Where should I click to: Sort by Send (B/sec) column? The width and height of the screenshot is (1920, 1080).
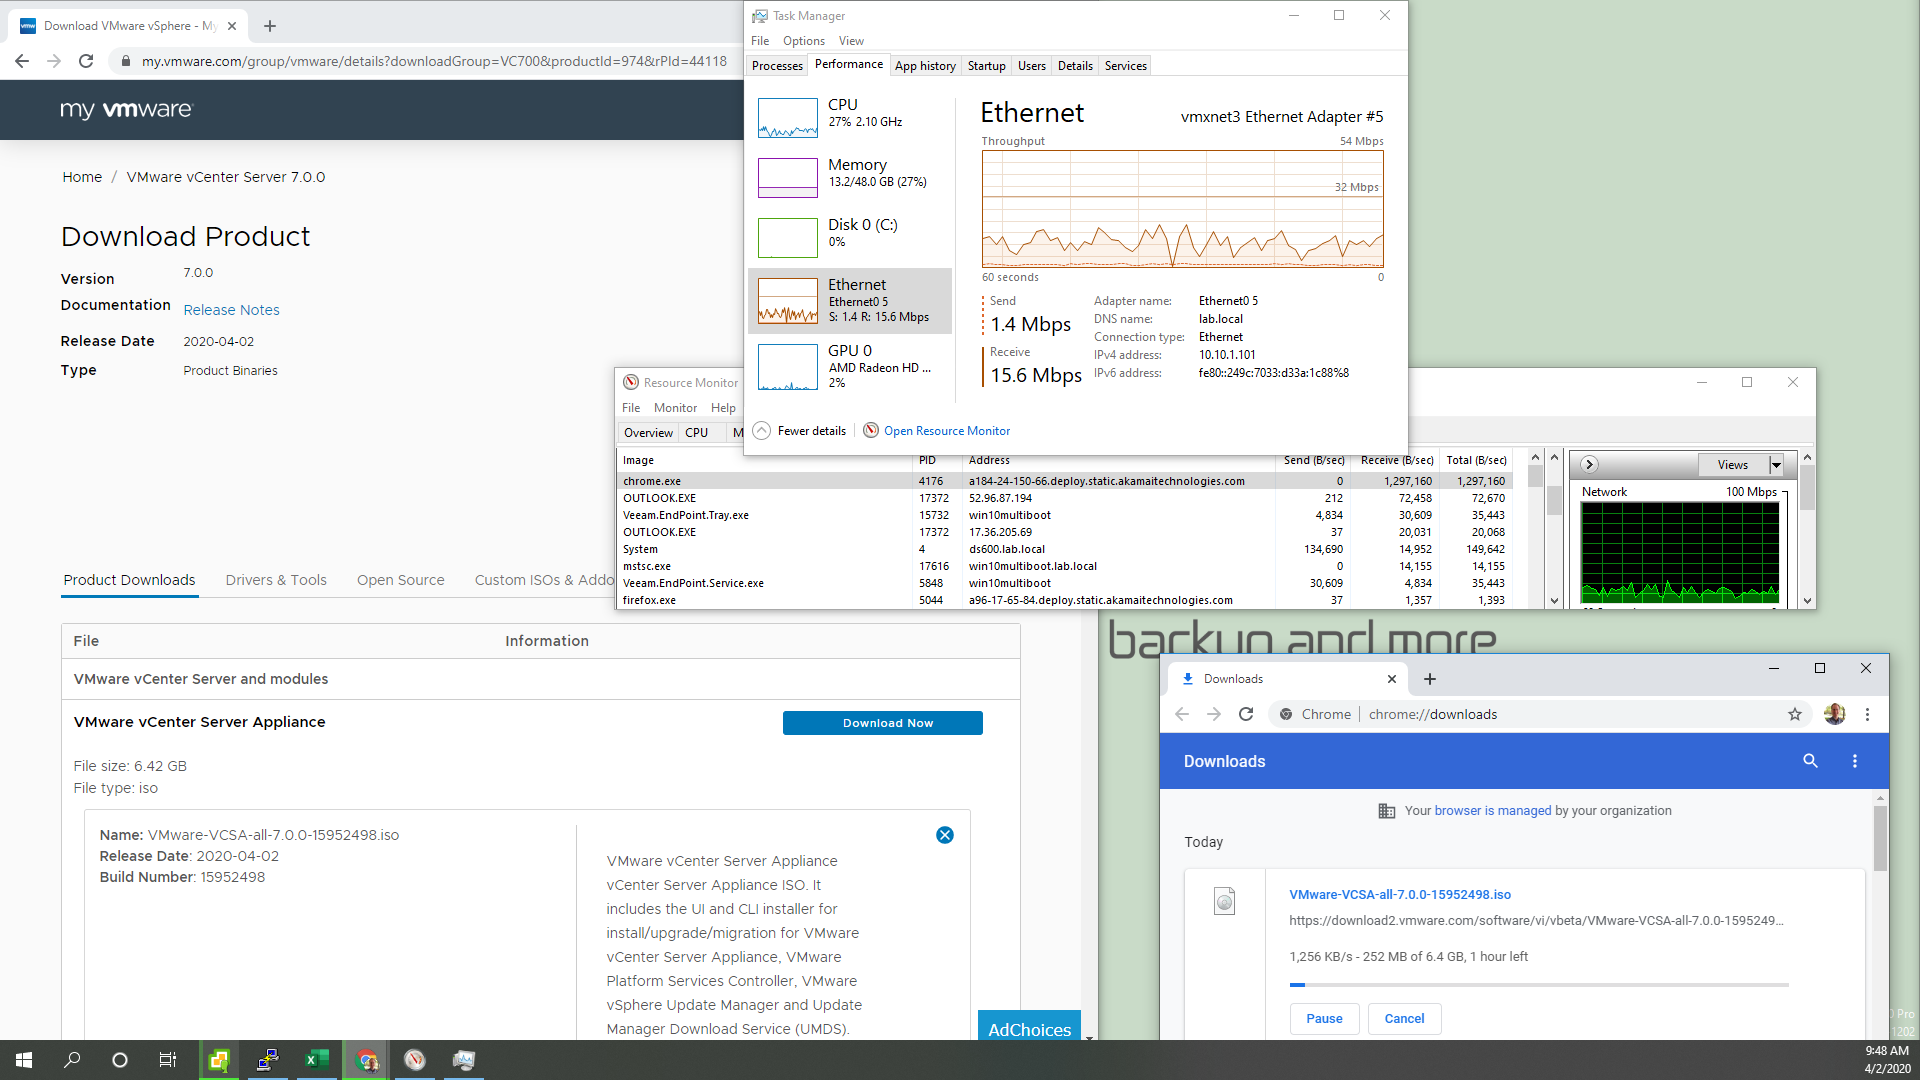[1314, 460]
